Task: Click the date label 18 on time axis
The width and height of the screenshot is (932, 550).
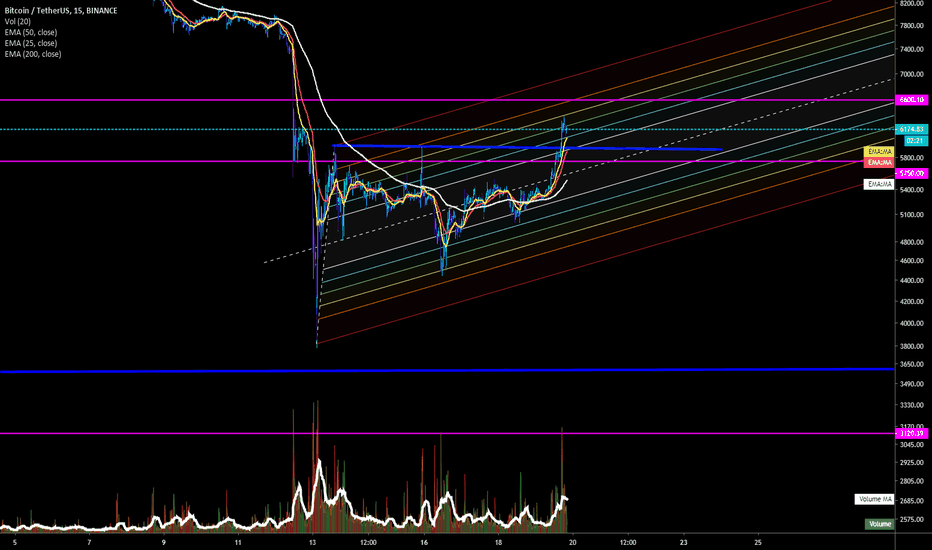Action: click(498, 542)
